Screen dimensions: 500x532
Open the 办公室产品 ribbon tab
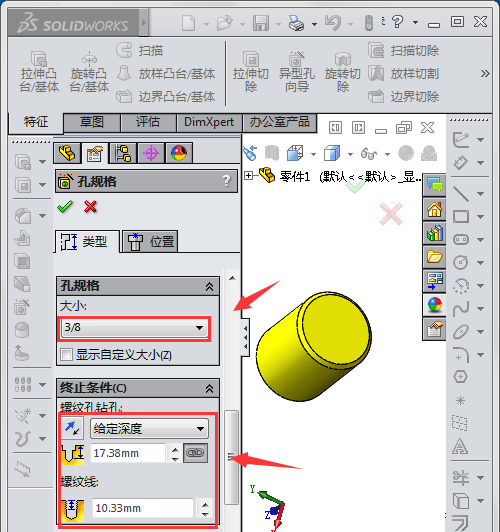(x=280, y=122)
